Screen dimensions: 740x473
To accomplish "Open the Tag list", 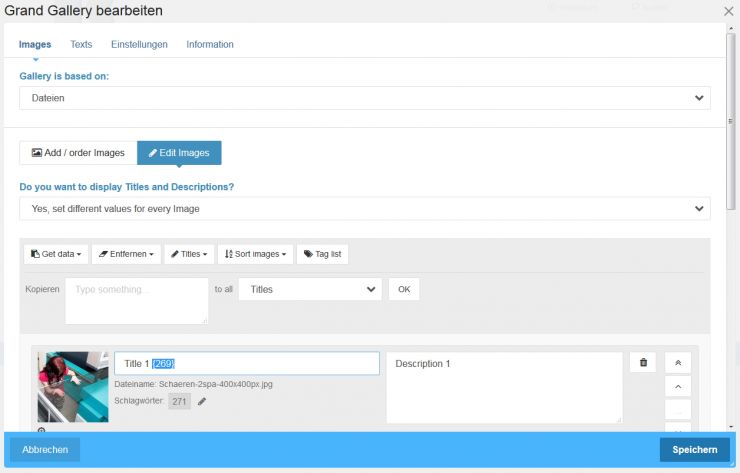I will click(322, 254).
